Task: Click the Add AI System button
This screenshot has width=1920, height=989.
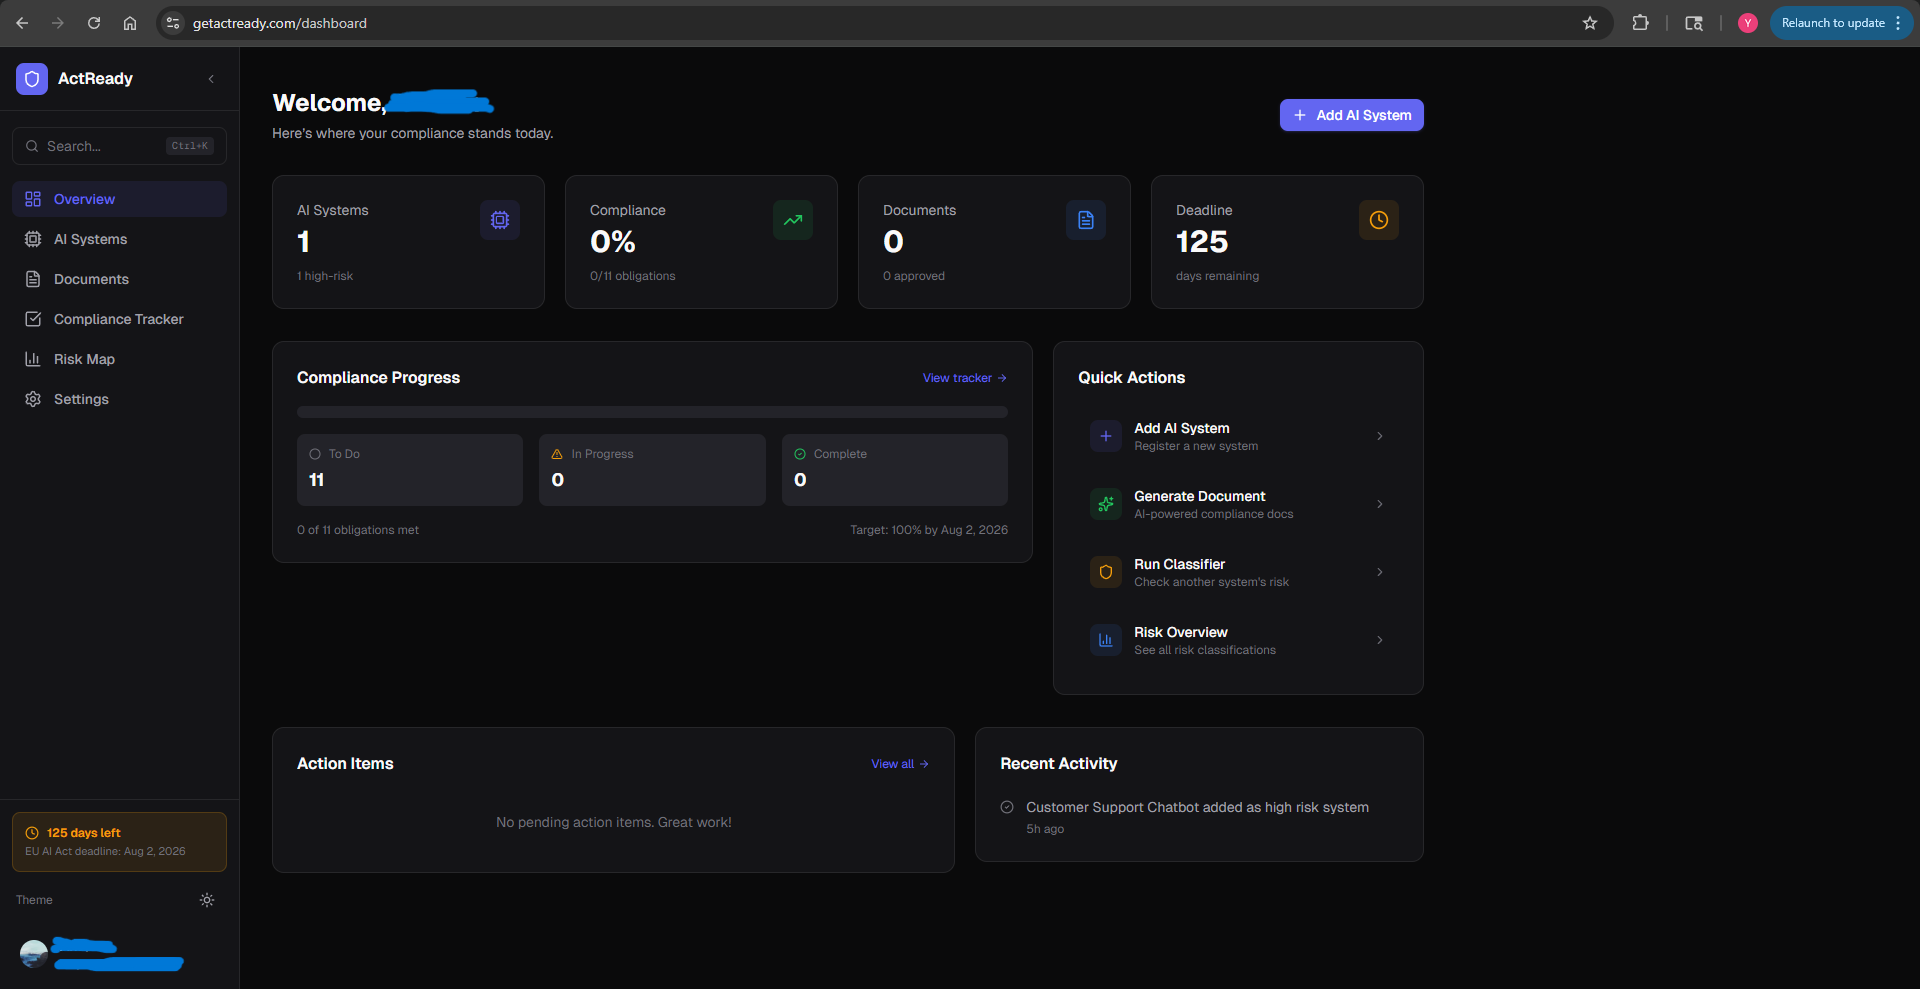Action: 1351,115
